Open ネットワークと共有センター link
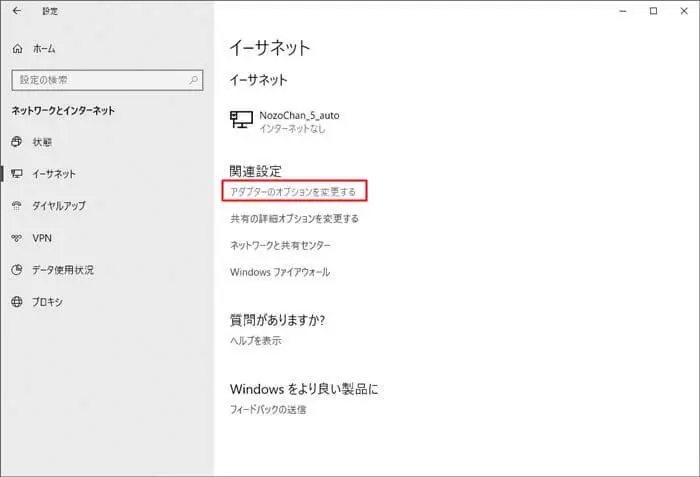Screen dimensions: 700x477 point(280,245)
